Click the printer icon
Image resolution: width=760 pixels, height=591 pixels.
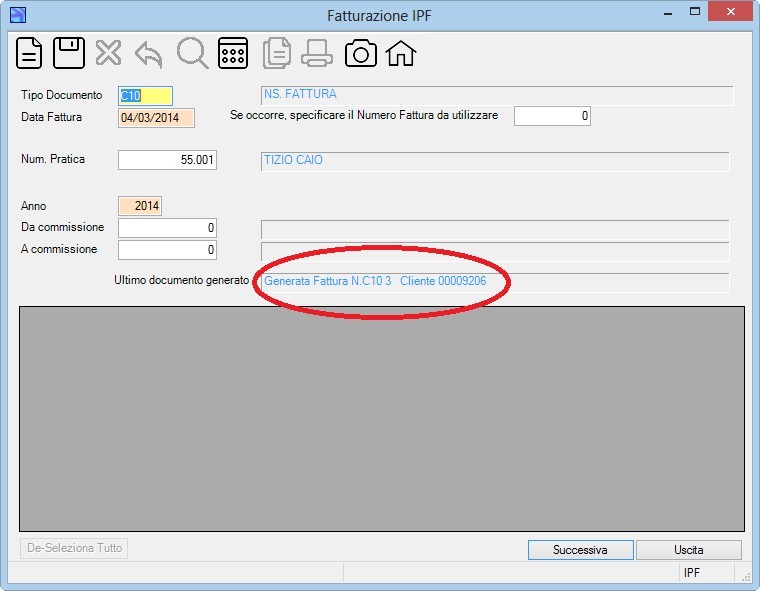317,53
